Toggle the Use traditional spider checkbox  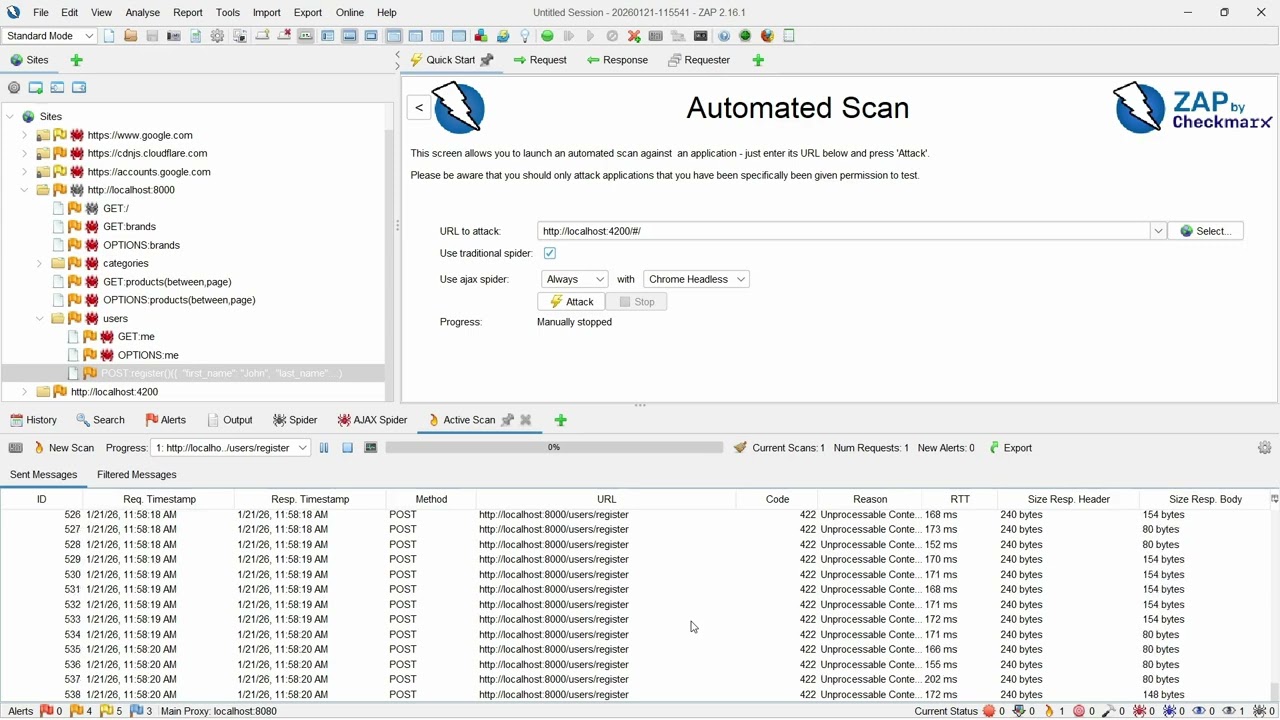(550, 253)
